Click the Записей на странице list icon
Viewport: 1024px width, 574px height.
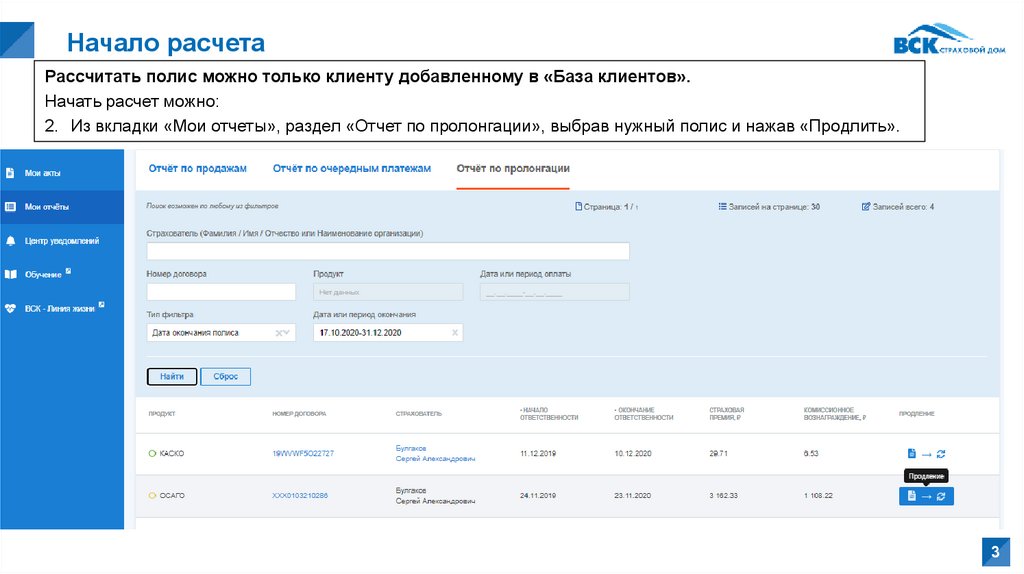point(722,207)
